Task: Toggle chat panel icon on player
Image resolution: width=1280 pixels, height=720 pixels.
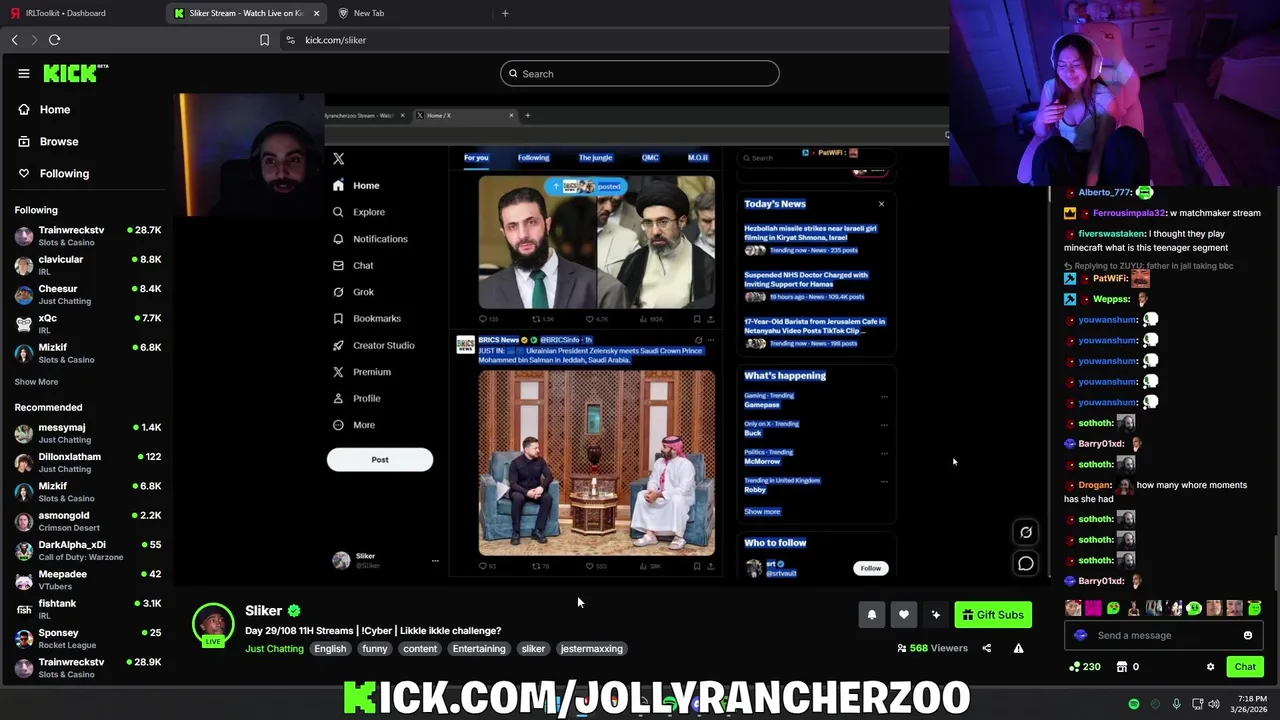Action: tap(1026, 564)
